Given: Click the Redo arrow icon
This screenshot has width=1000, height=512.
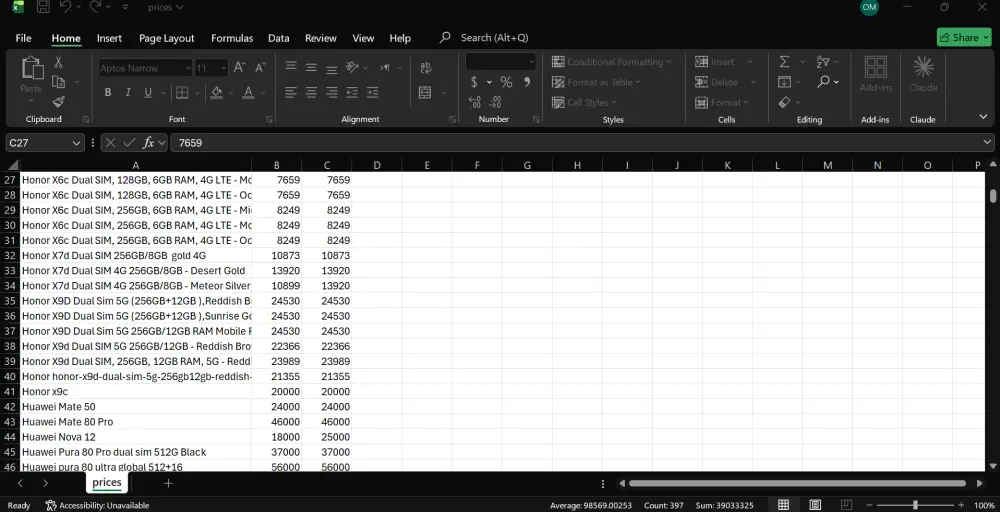Looking at the screenshot, I should tap(95, 7).
